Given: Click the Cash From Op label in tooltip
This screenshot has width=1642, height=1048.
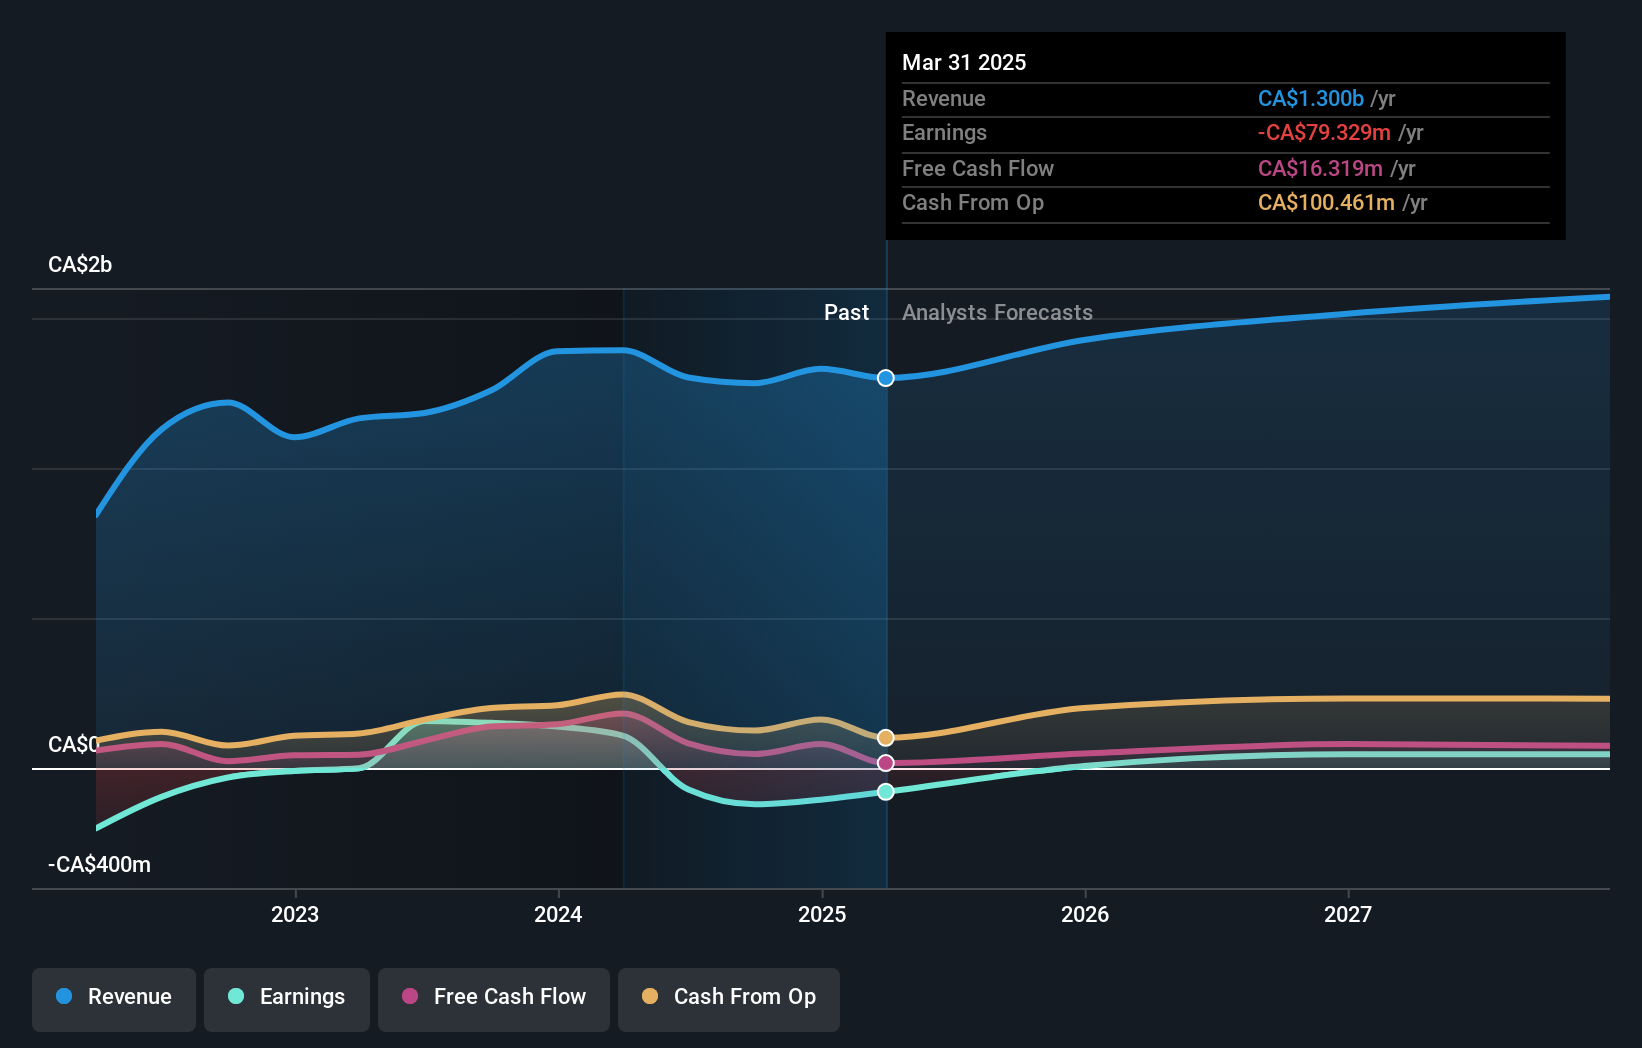Looking at the screenshot, I should pyautogui.click(x=973, y=202).
